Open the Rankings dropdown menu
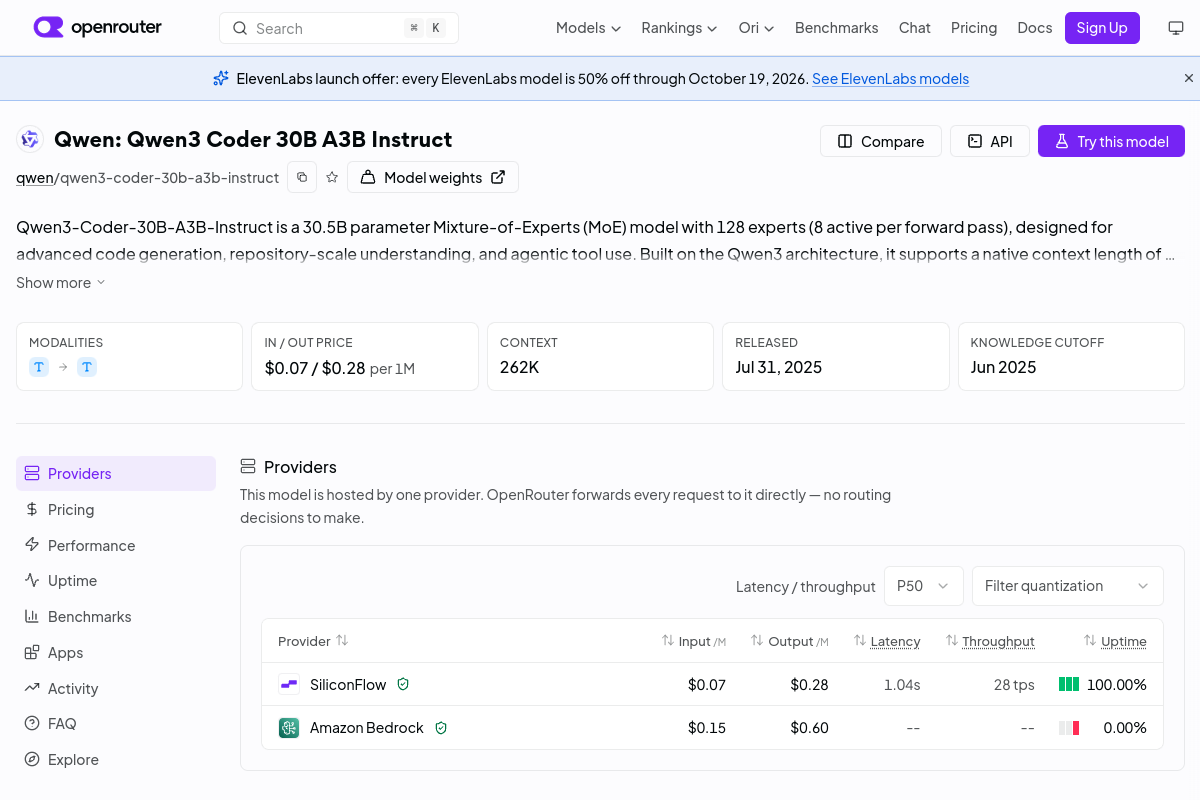The image size is (1200, 800). pyautogui.click(x=679, y=28)
